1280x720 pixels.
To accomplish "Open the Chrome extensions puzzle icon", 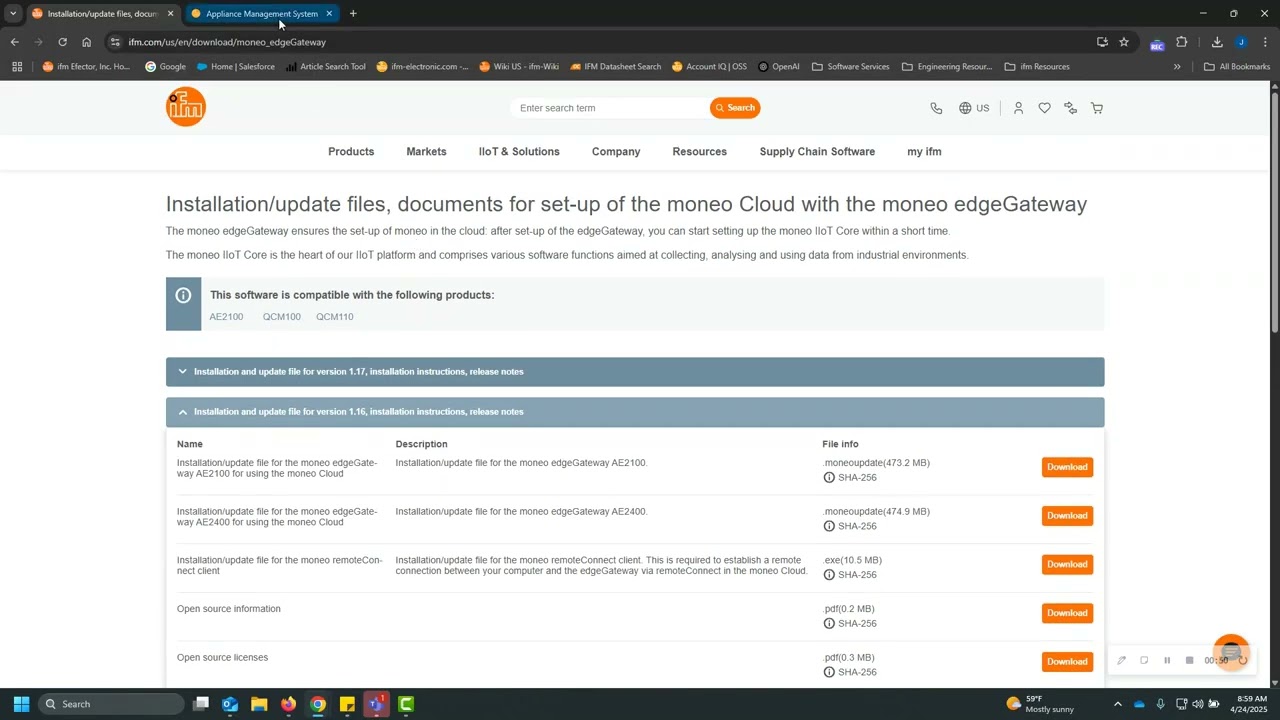I will pyautogui.click(x=1181, y=42).
